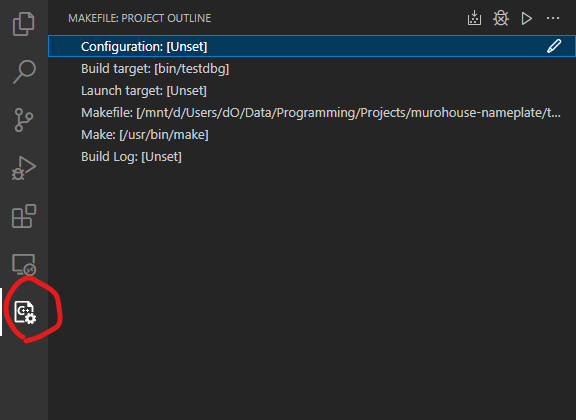
Task: Debug the selected launch target icon
Action: click(x=501, y=18)
